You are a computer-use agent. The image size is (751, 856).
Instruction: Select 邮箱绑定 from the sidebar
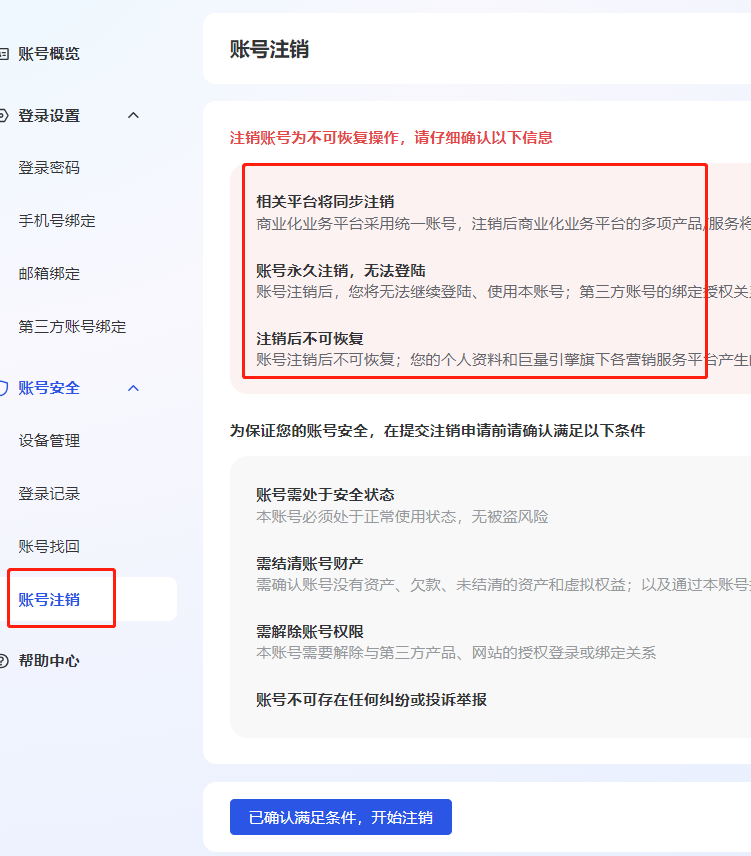(49, 274)
